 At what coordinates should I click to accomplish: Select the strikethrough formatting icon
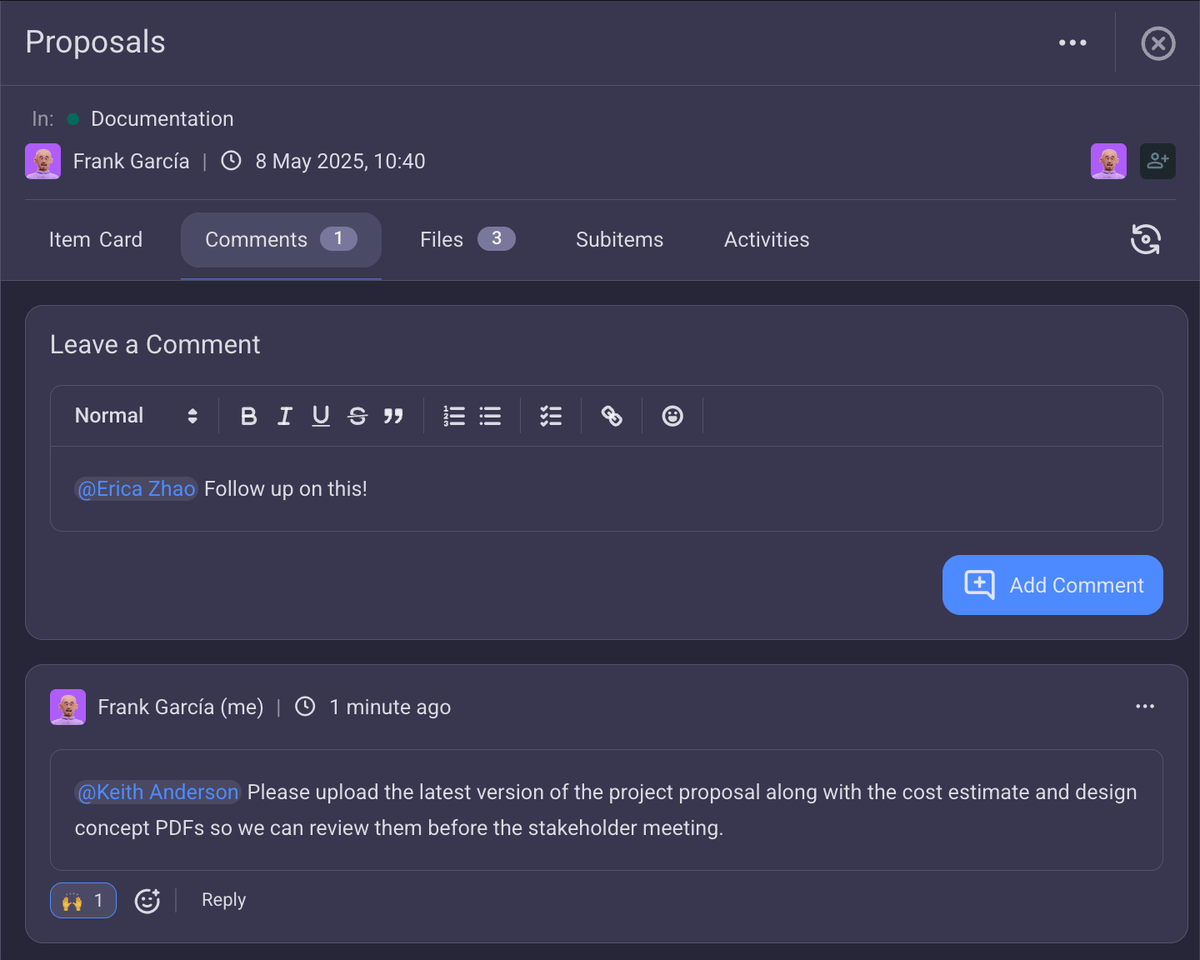pyautogui.click(x=357, y=415)
